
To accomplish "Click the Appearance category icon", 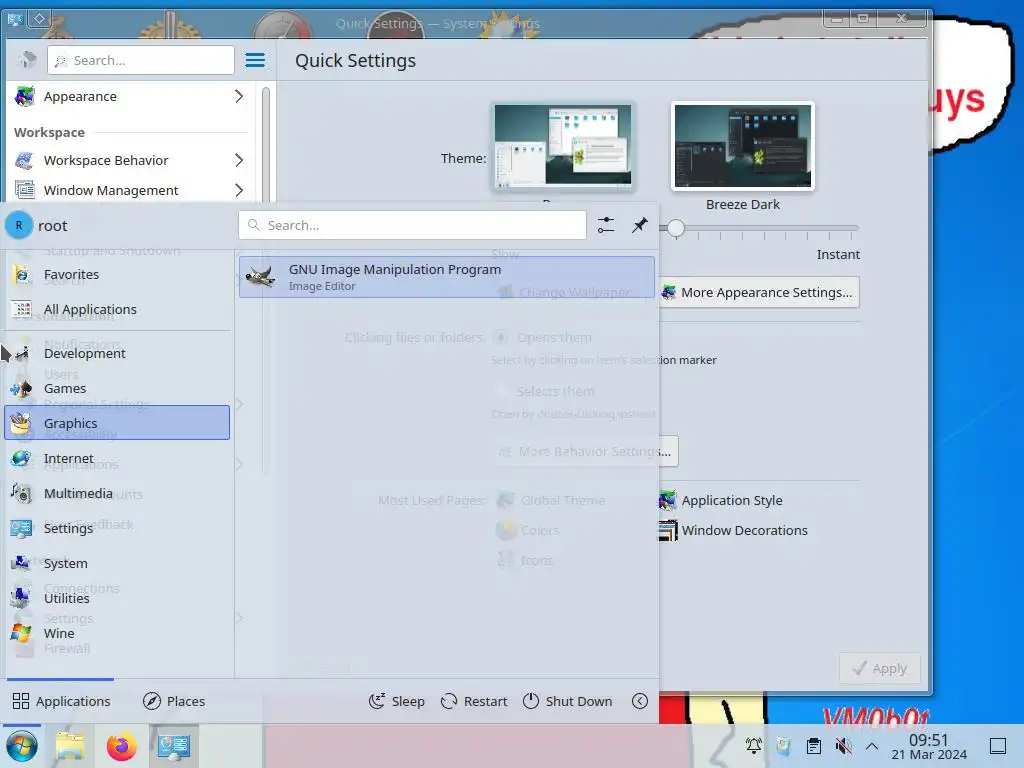I will pyautogui.click(x=25, y=97).
